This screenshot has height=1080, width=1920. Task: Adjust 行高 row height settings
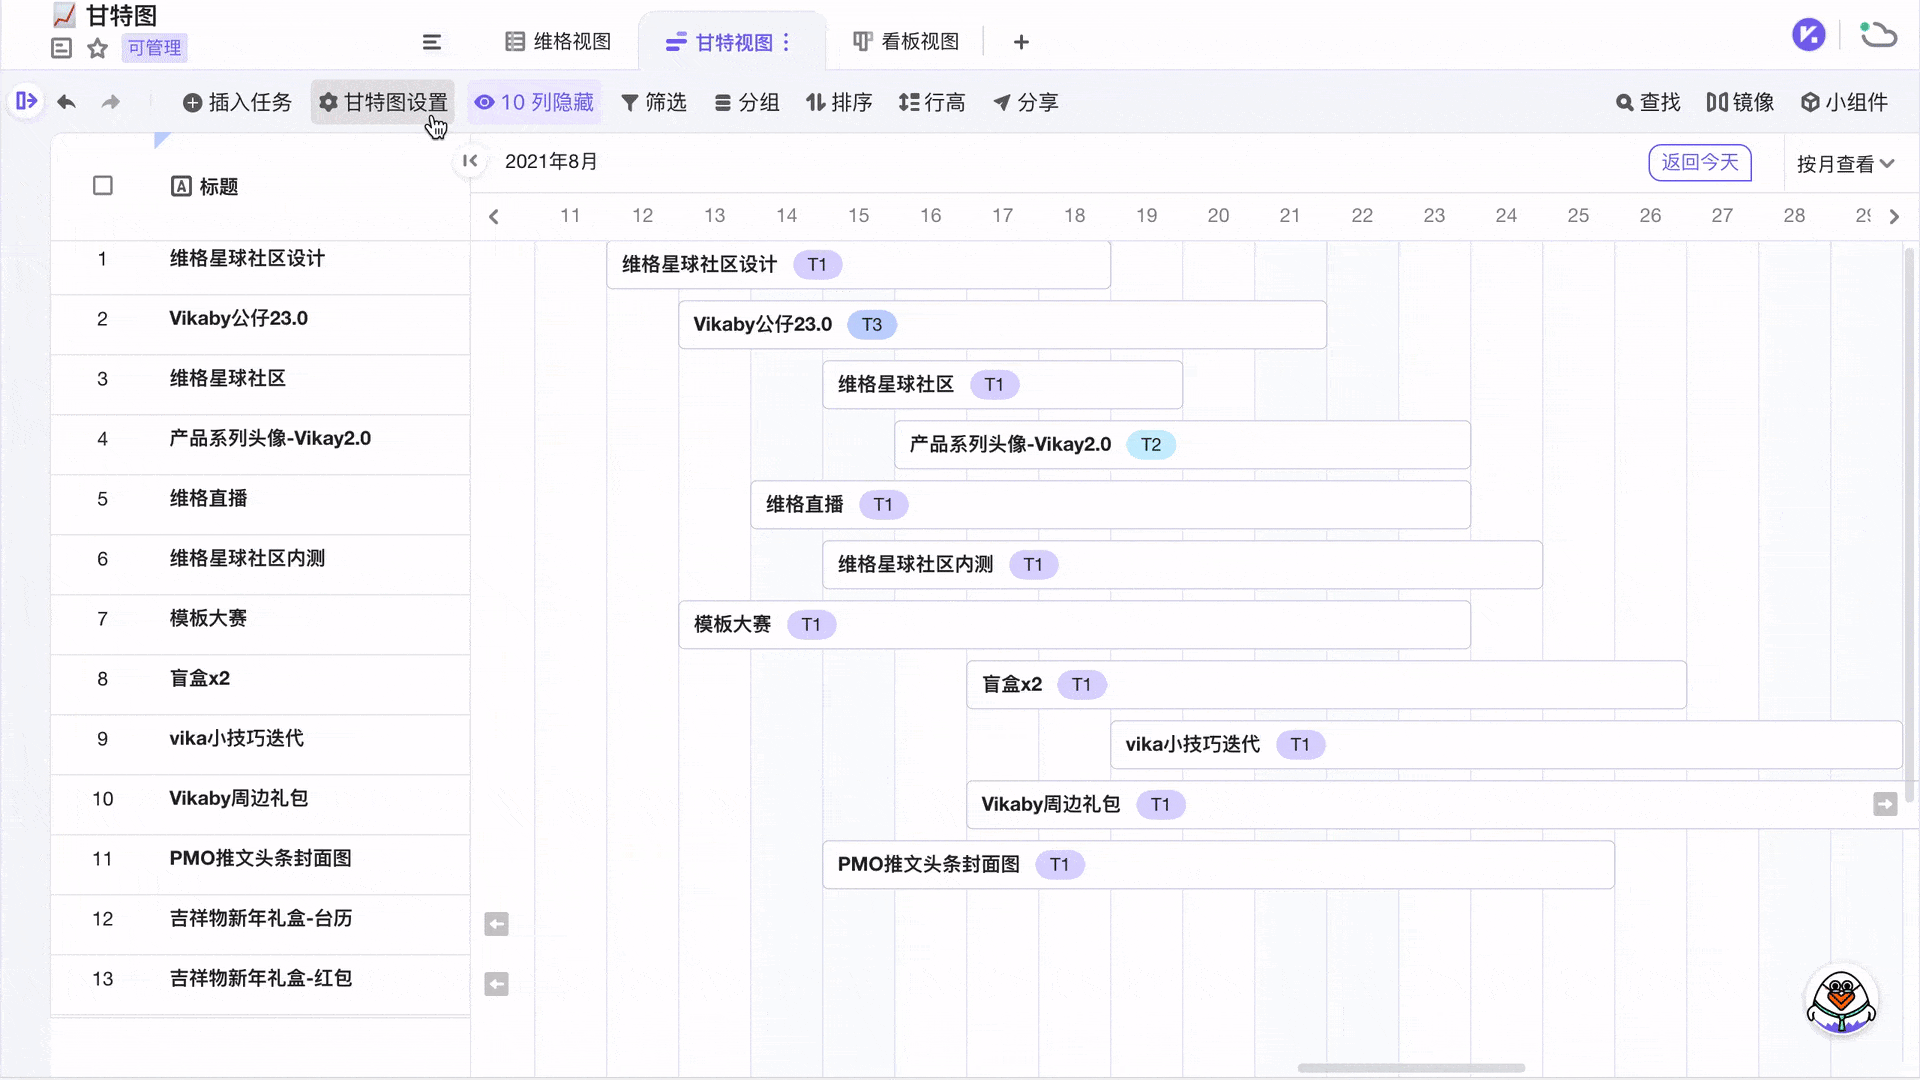click(932, 102)
